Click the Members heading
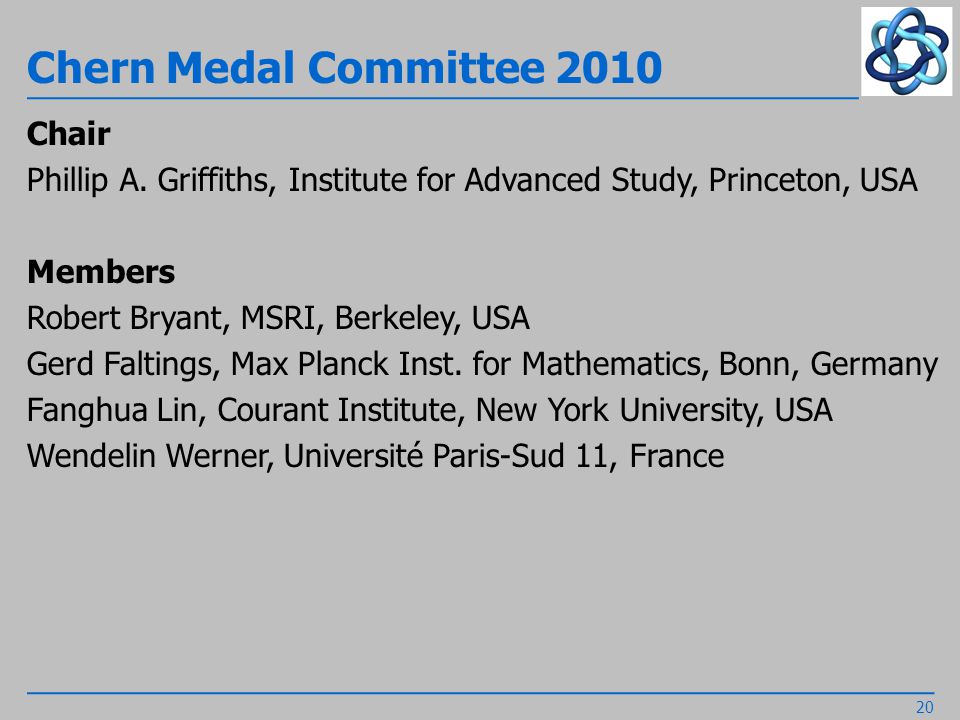The width and height of the screenshot is (960, 720). pyautogui.click(x=101, y=272)
